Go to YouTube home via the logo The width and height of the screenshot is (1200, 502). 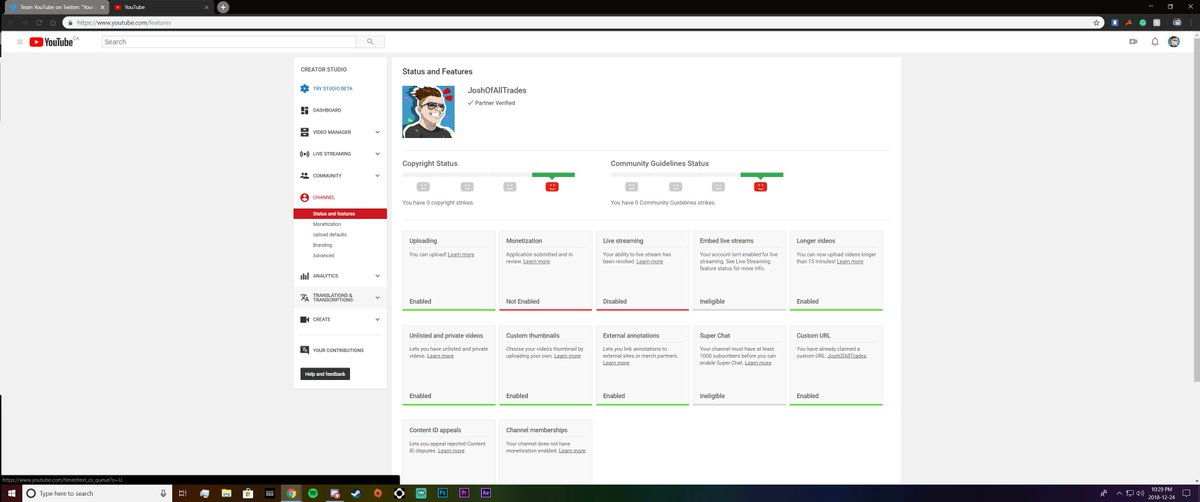(50, 42)
